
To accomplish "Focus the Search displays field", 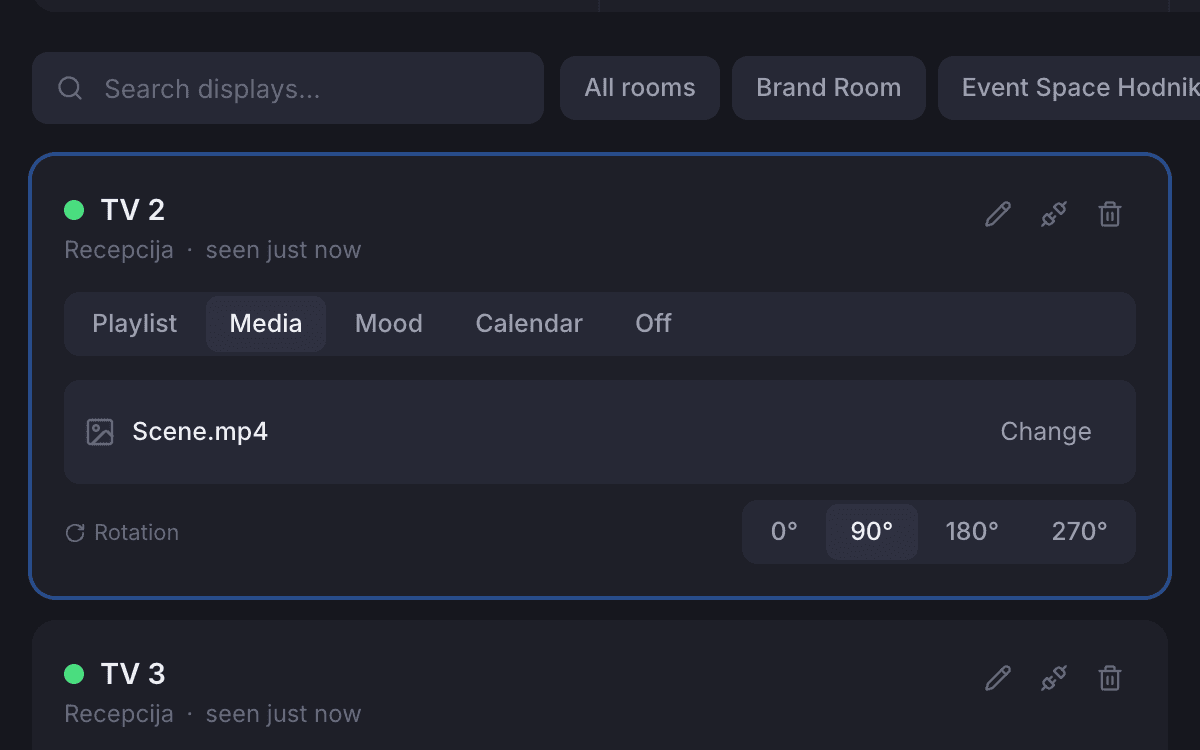I will click(288, 88).
